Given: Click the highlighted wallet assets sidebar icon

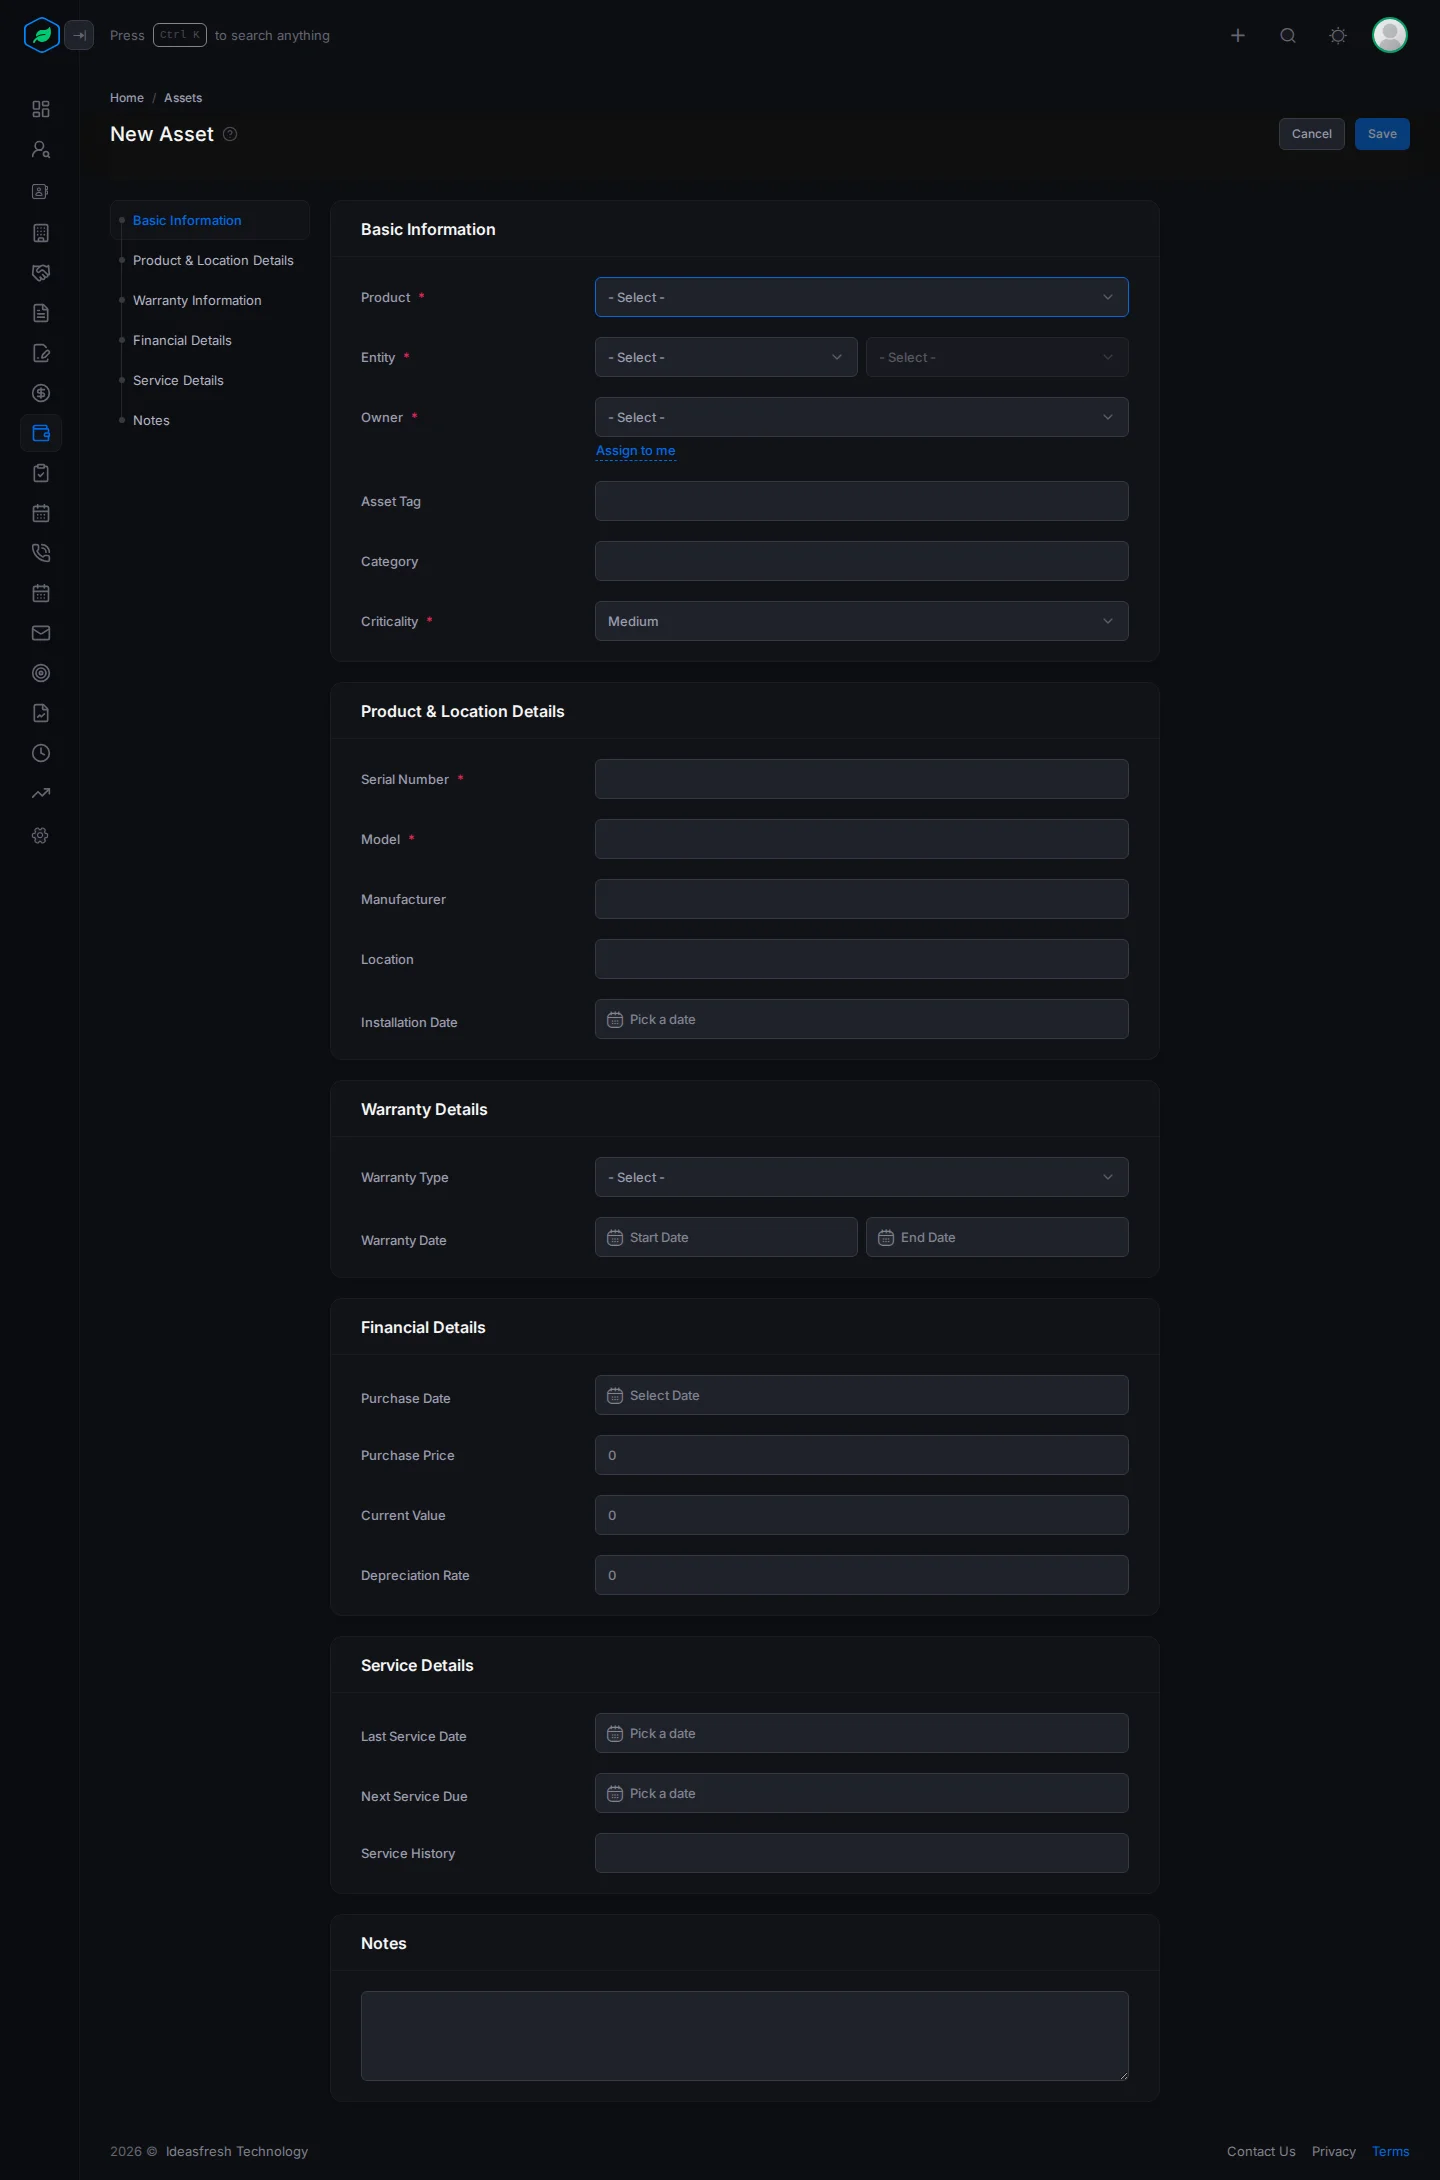Looking at the screenshot, I should [x=41, y=433].
